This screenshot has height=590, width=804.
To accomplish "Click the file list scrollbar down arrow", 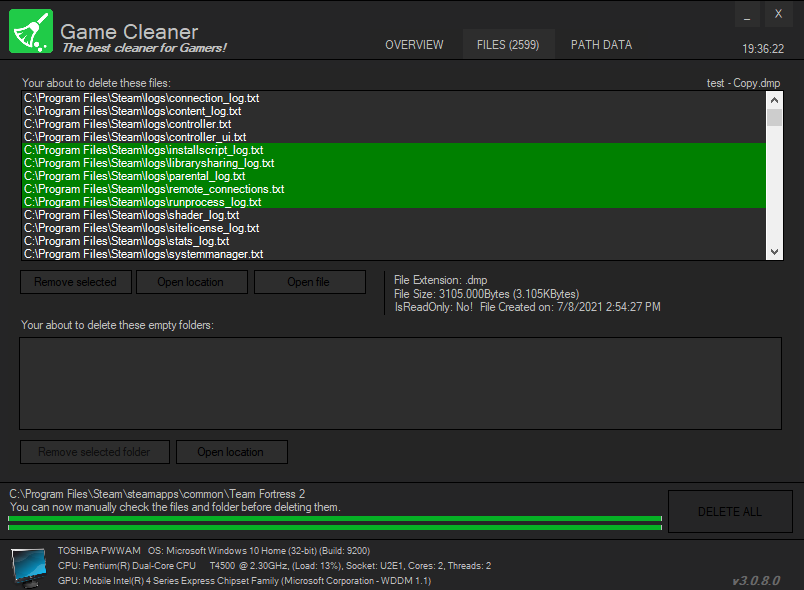I will pyautogui.click(x=774, y=252).
